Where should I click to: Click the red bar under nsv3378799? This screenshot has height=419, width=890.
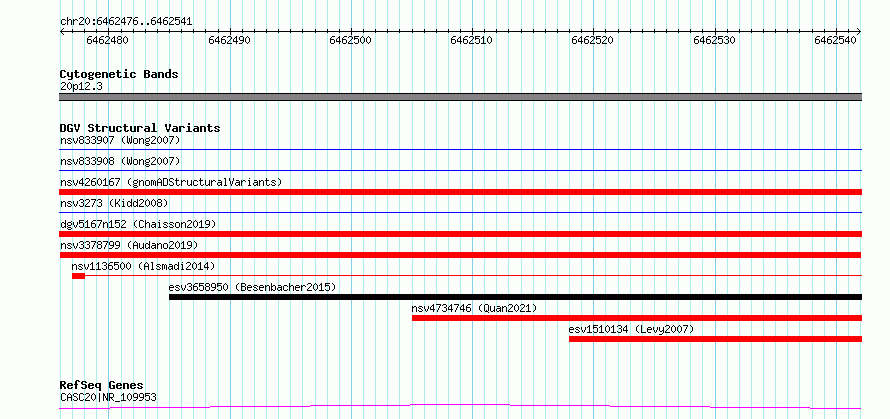click(461, 255)
